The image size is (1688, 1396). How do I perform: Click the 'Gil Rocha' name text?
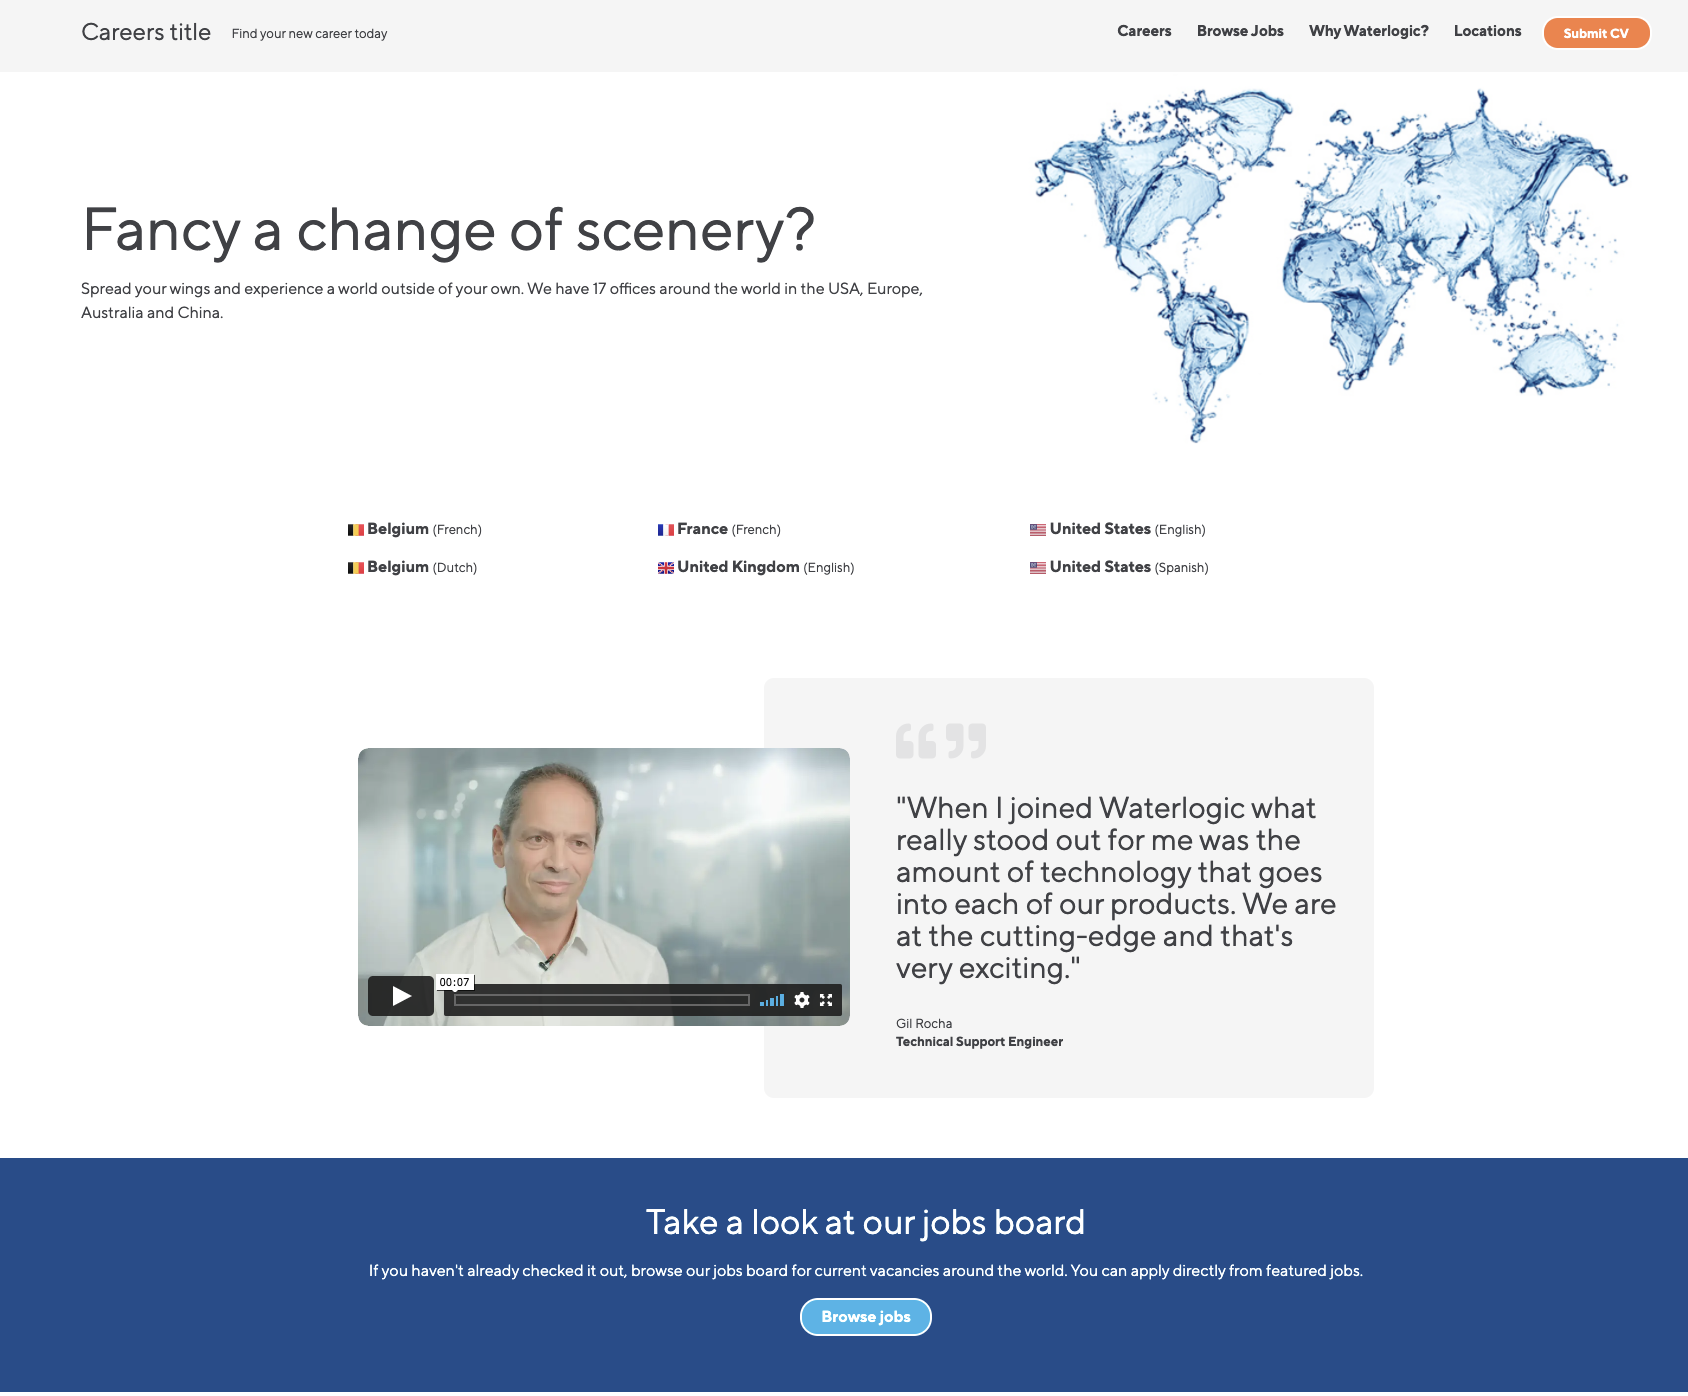pos(924,1023)
